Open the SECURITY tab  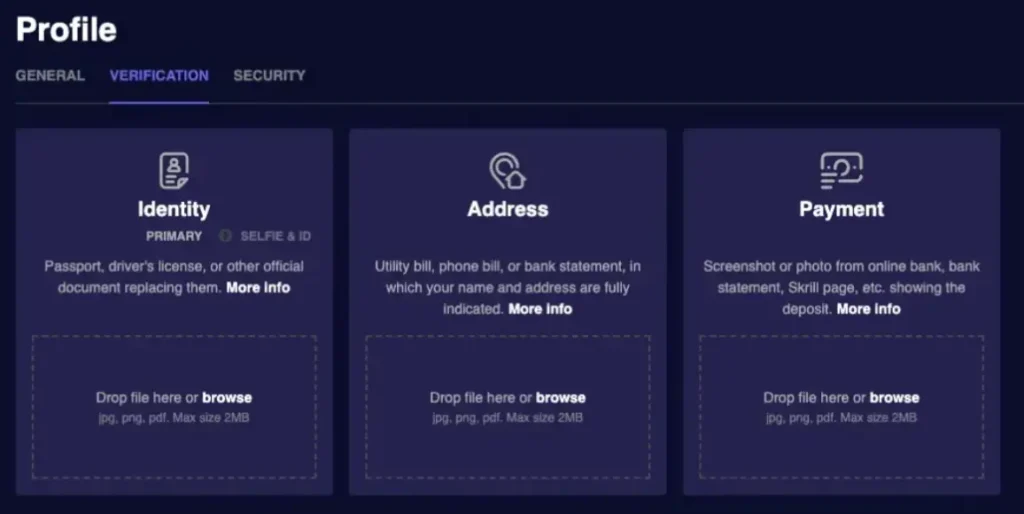[269, 76]
